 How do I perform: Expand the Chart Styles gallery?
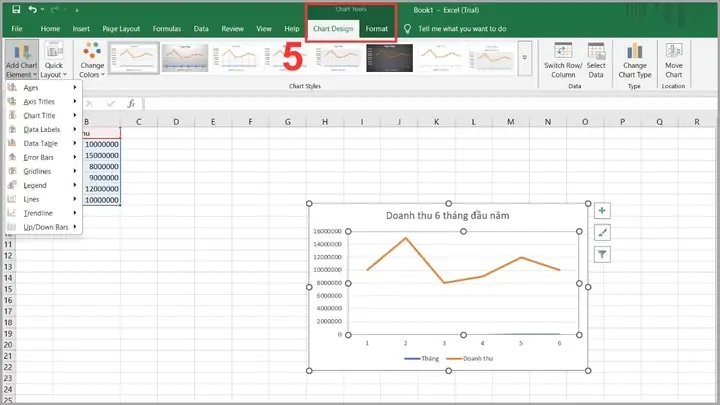point(524,58)
